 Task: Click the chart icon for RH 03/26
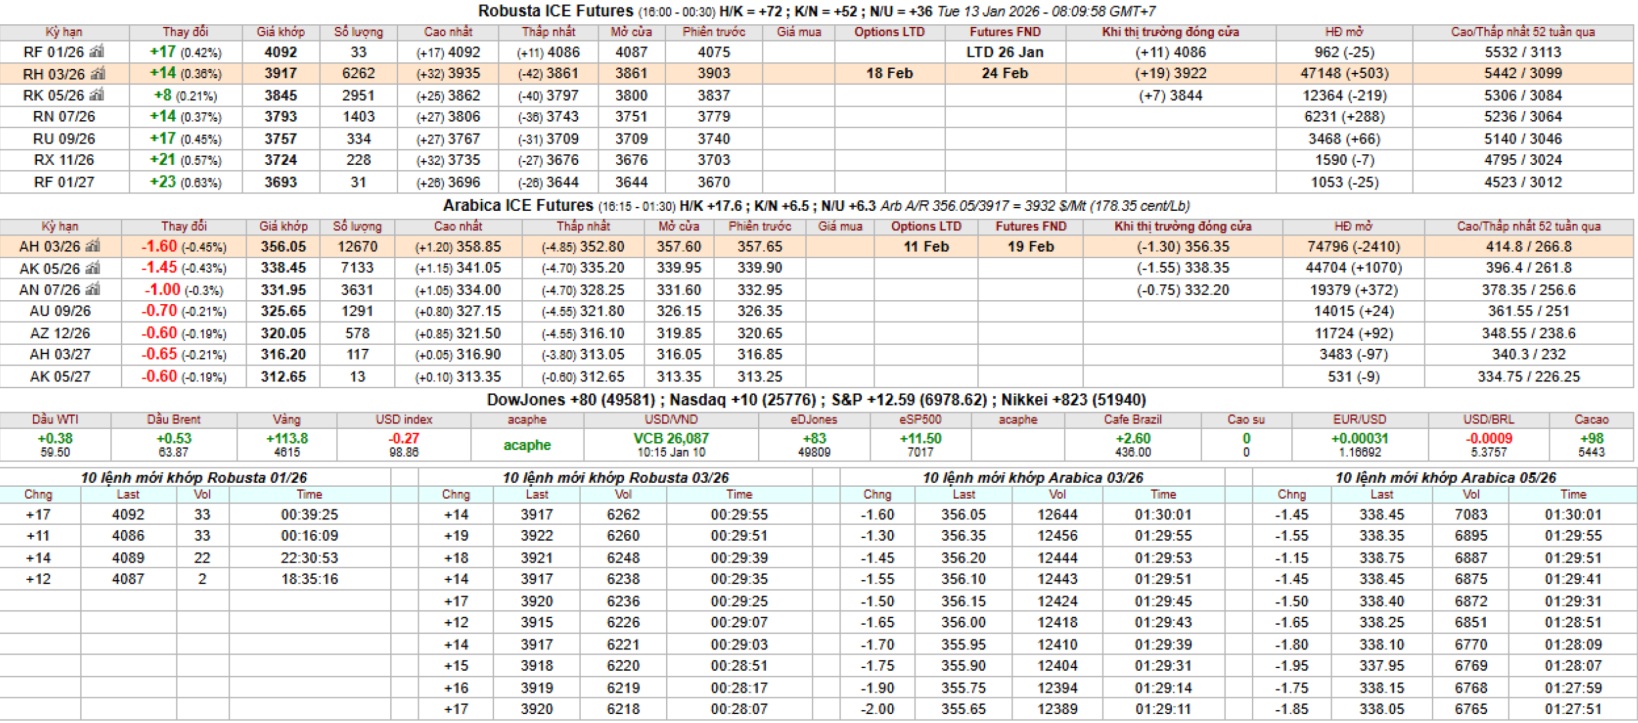(97, 74)
